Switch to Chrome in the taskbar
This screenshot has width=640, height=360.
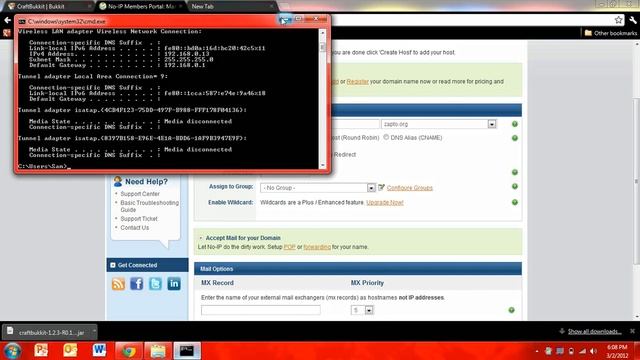click(129, 351)
